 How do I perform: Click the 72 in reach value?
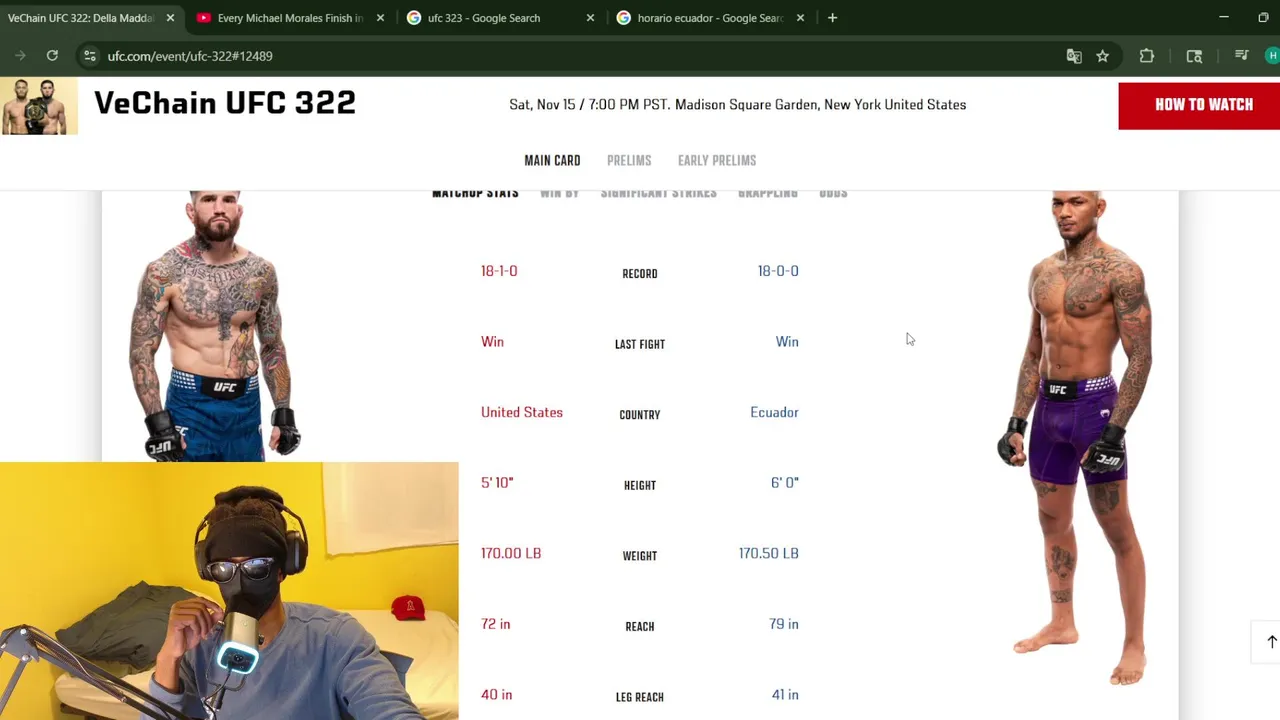tap(496, 624)
